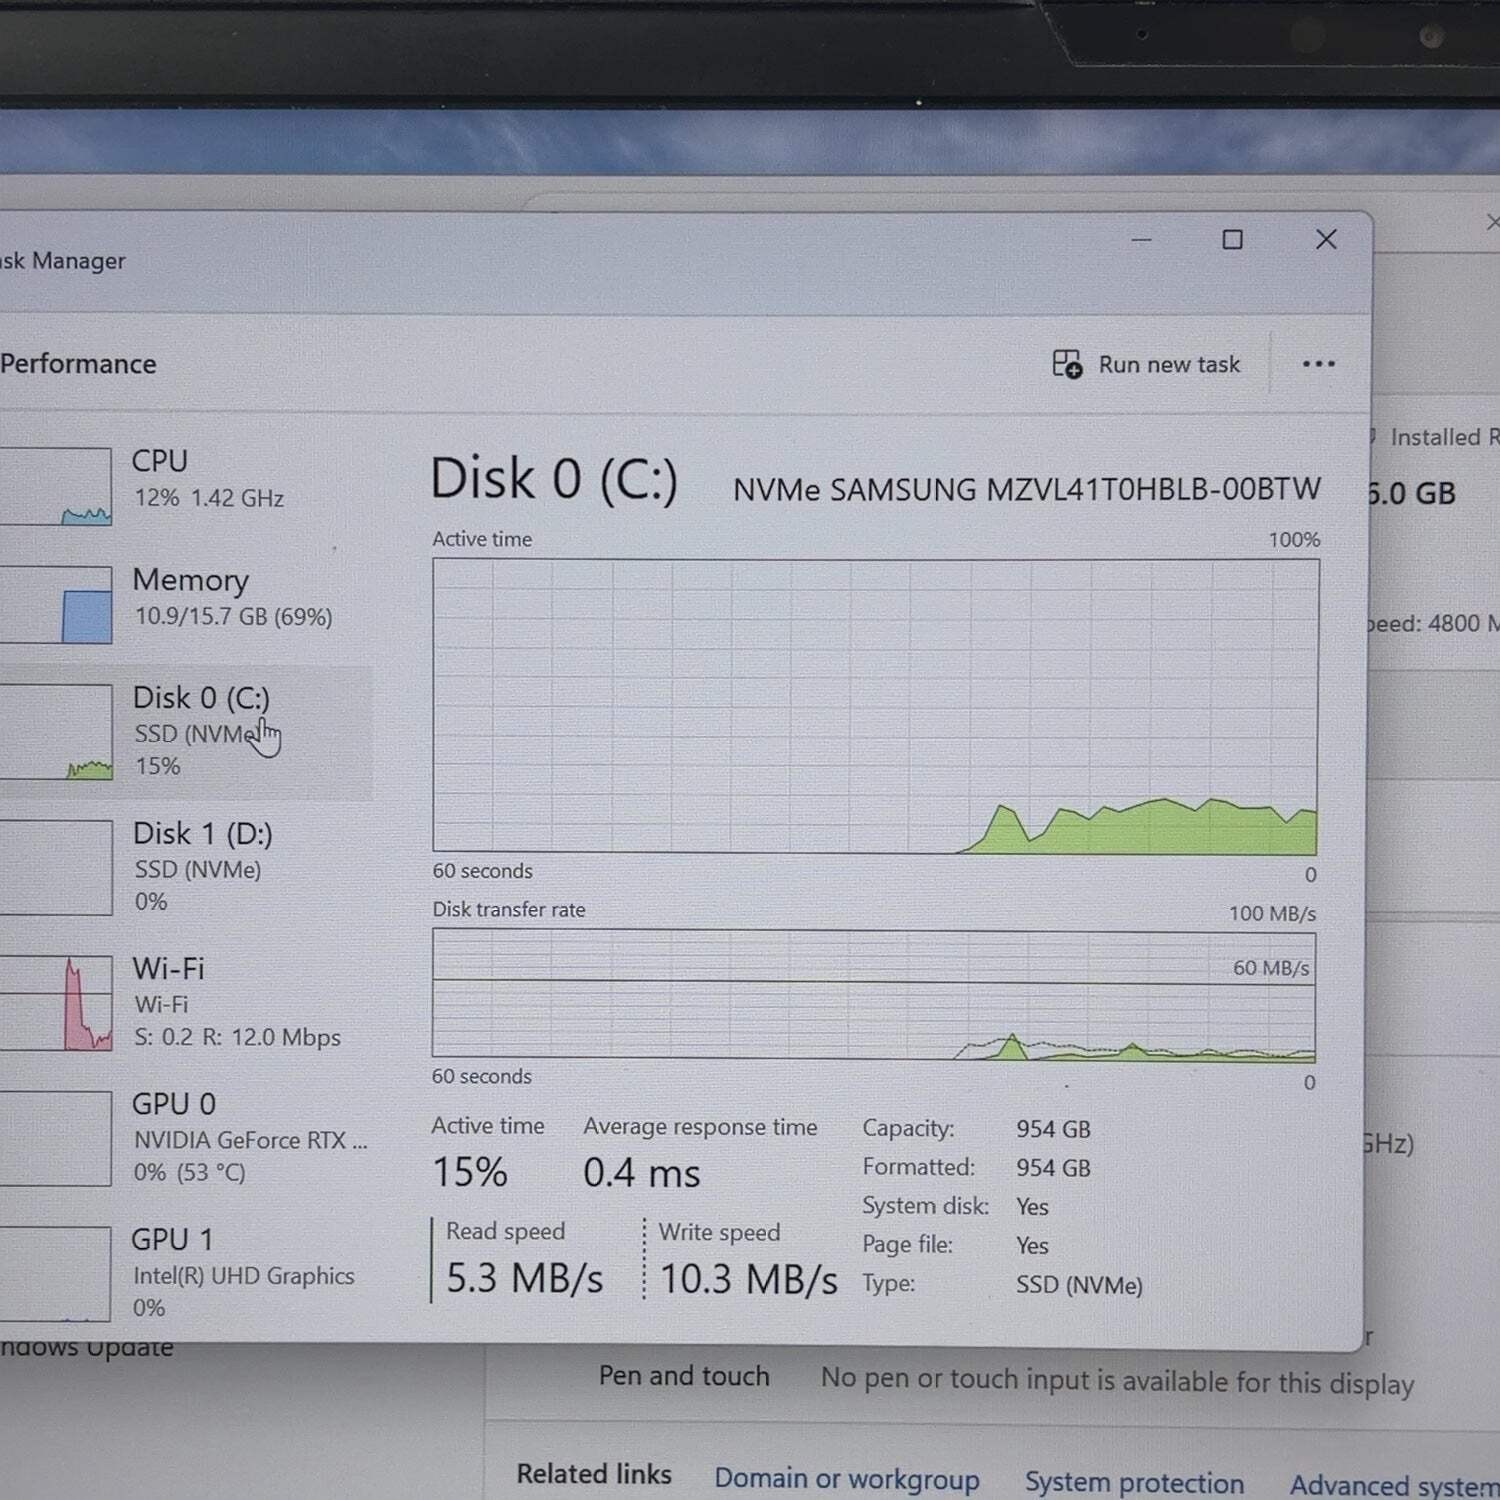Click the Run new task icon

1067,364
